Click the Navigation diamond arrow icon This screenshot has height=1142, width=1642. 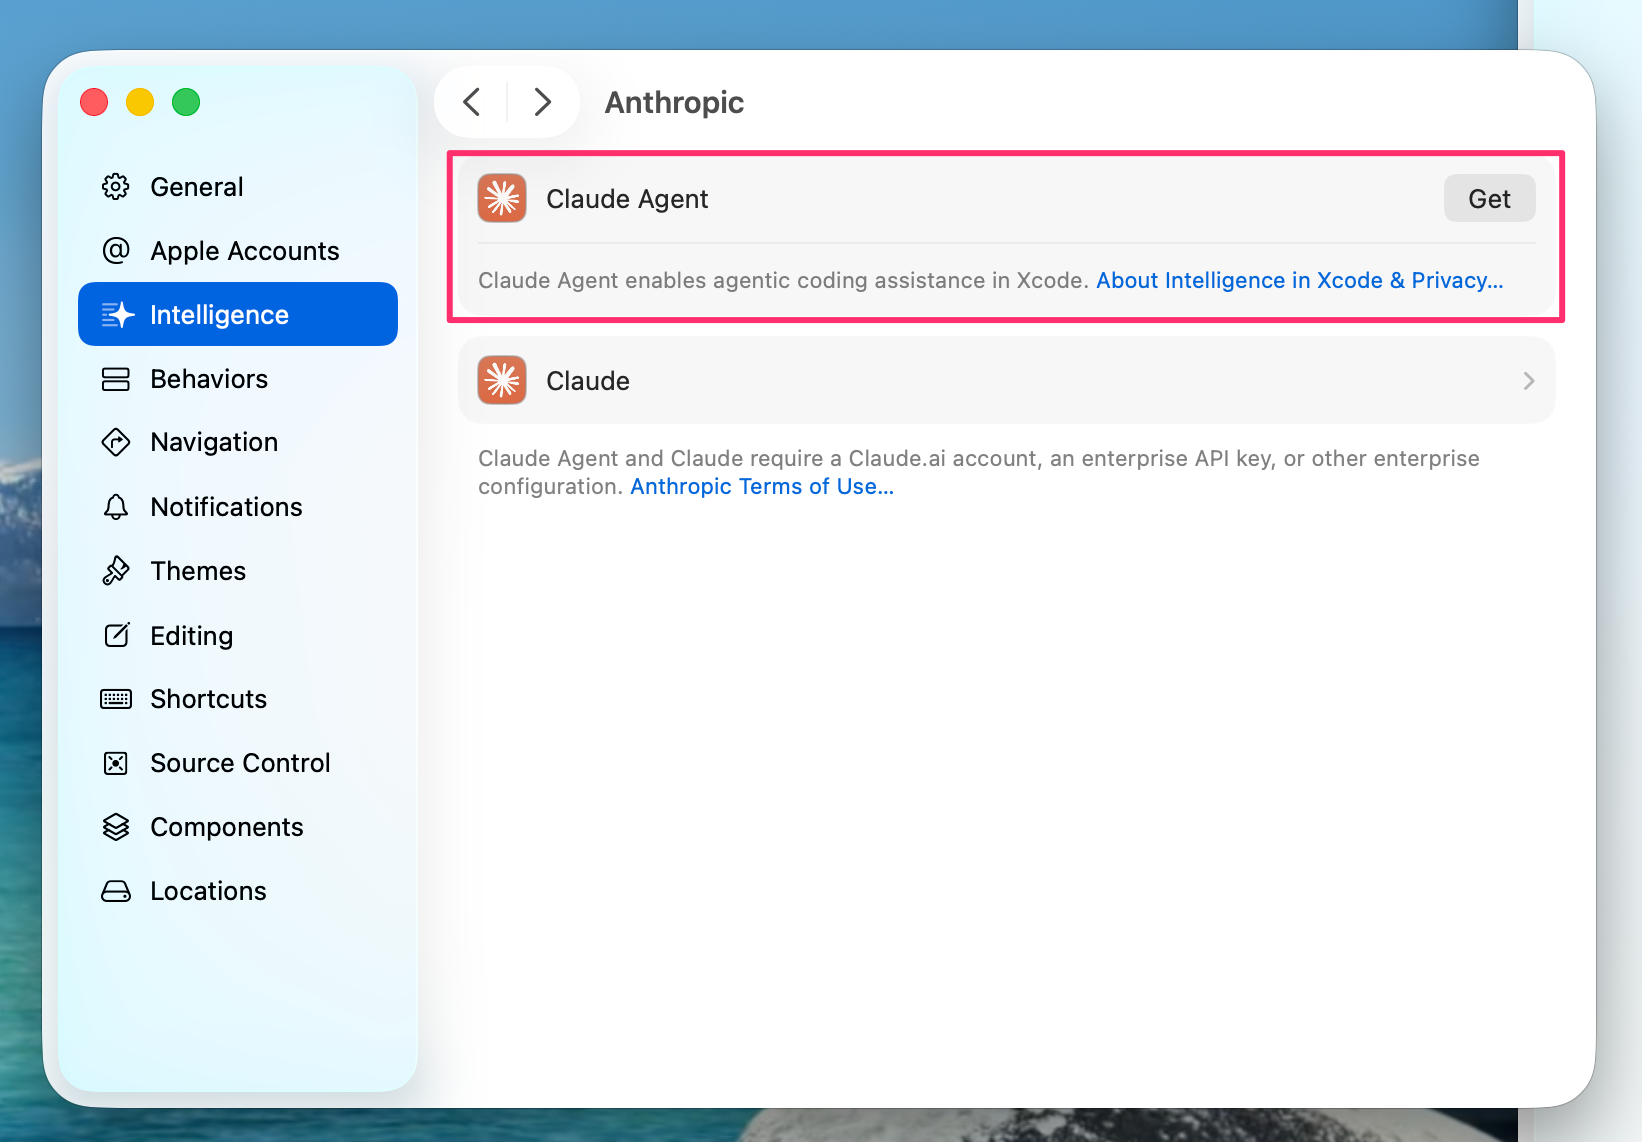click(116, 442)
